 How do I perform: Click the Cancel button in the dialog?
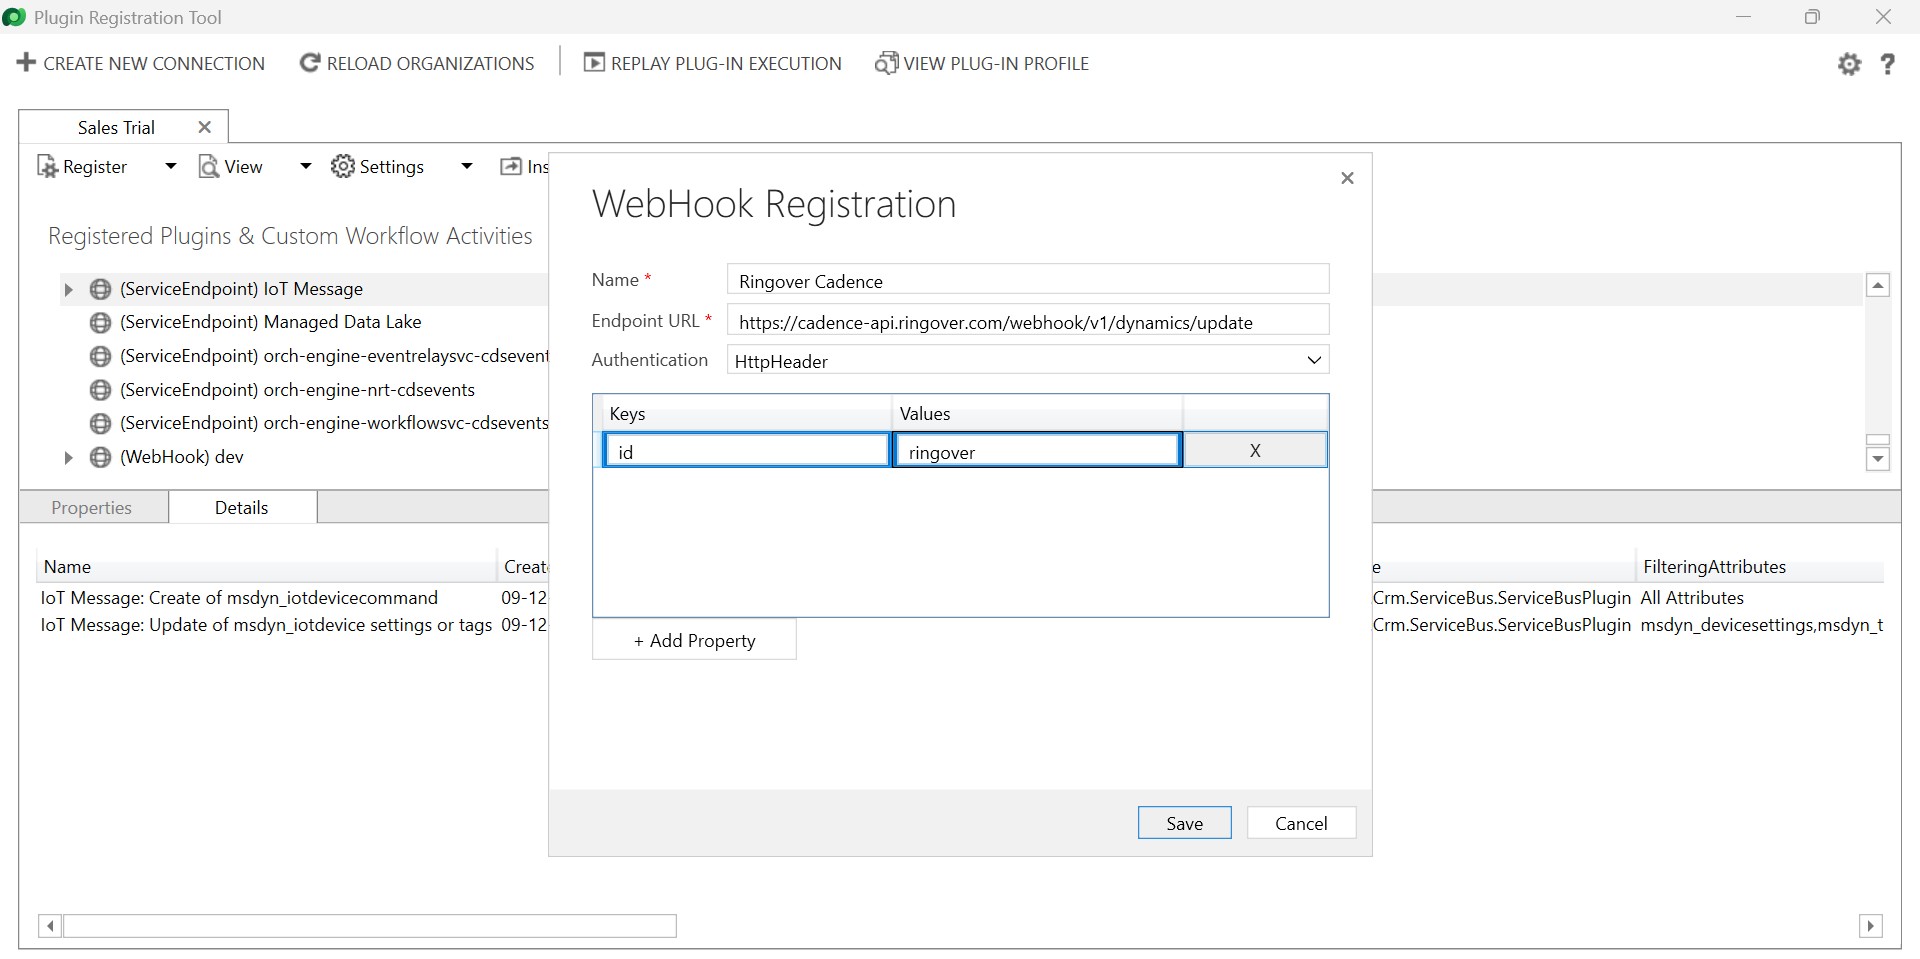1301,823
